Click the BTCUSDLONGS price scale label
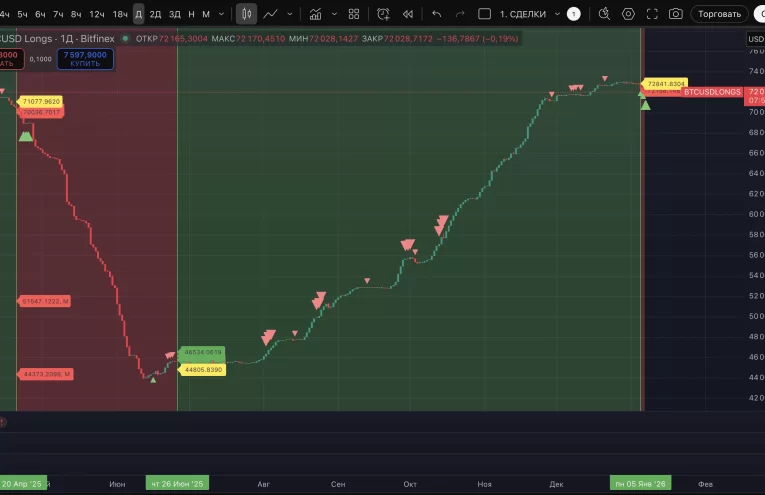This screenshot has width=765, height=495. tap(712, 92)
